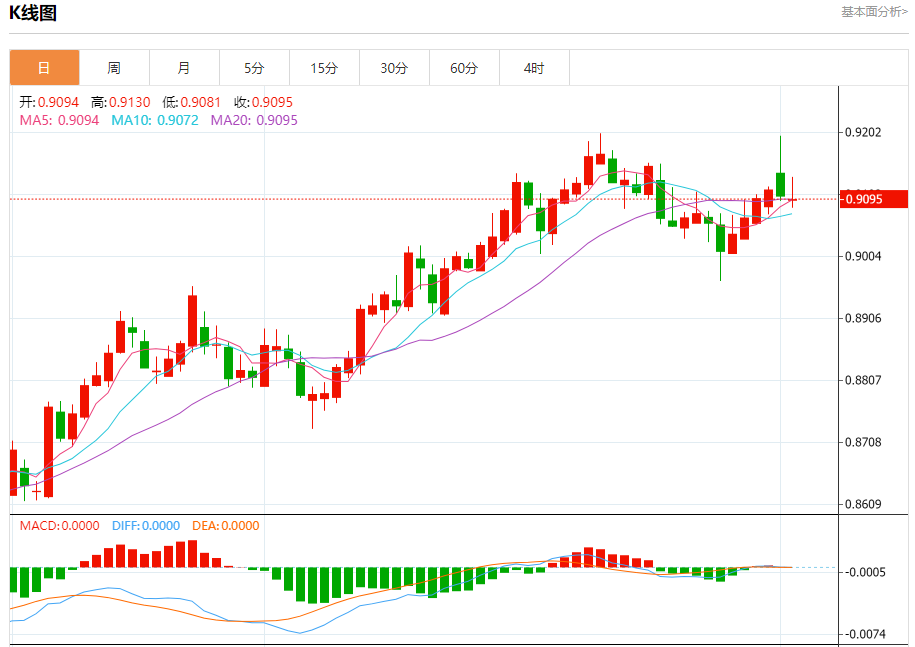
Task: Click the -0.0005 MACD axis label
Action: click(865, 572)
